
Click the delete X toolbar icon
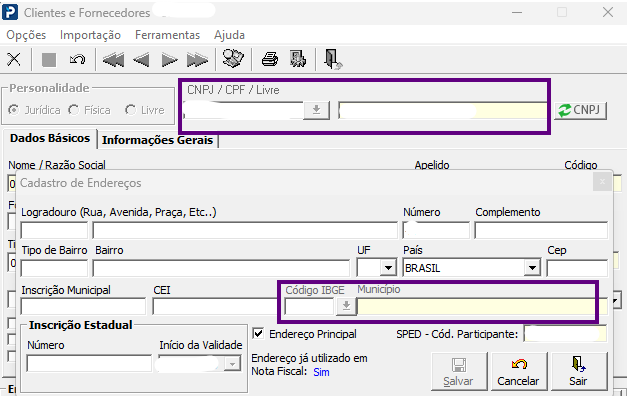click(14, 60)
